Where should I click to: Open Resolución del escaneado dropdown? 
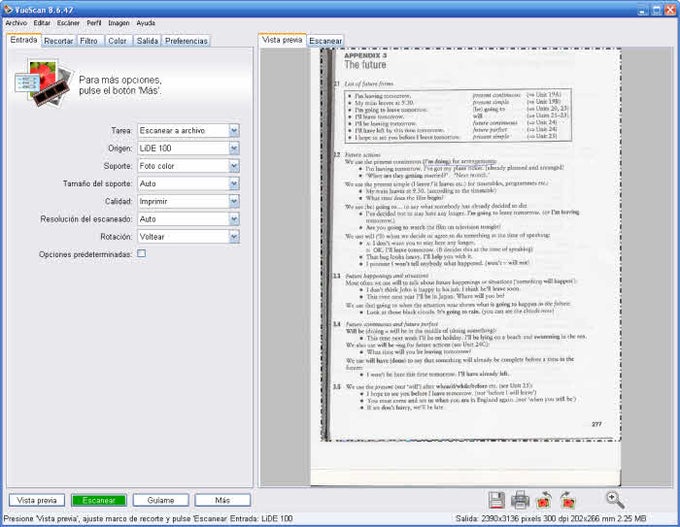(x=188, y=219)
